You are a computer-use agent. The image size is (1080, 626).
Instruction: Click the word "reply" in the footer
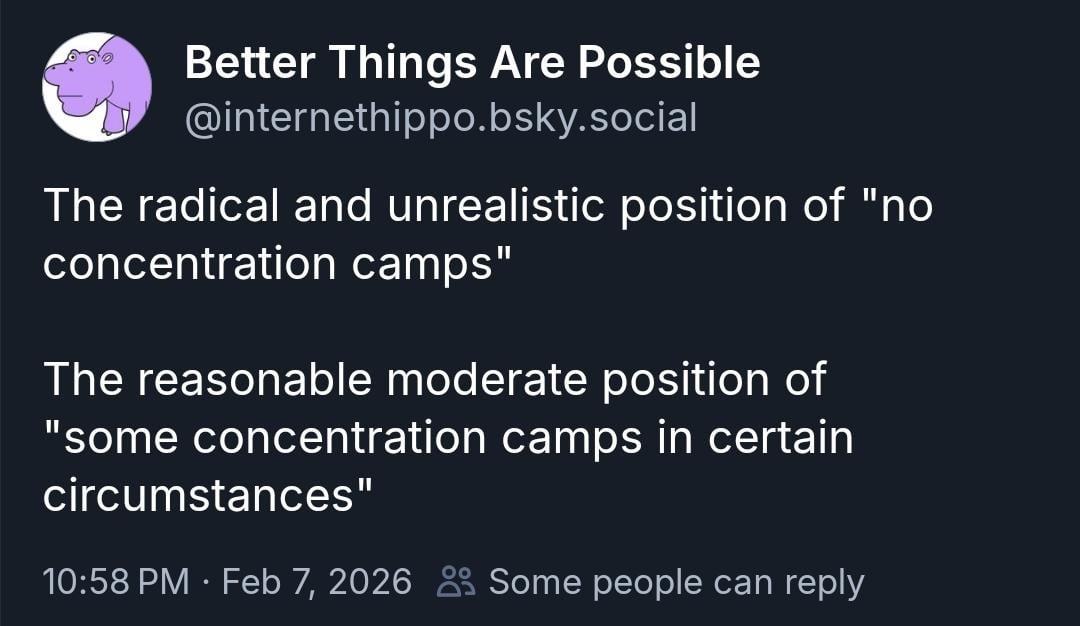(821, 581)
